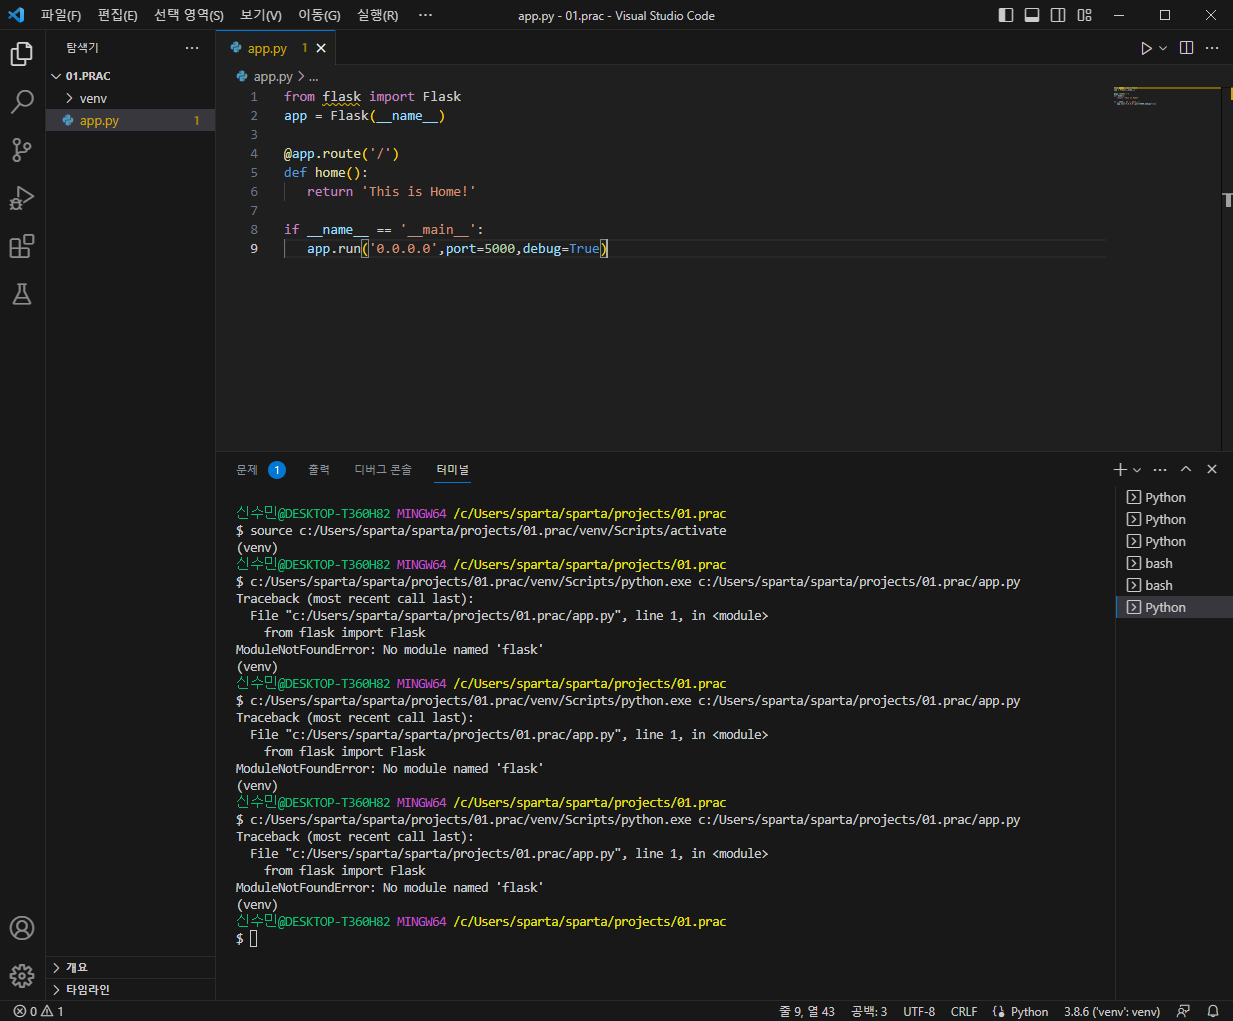The height and width of the screenshot is (1021, 1233).
Task: Switch to the 터미널 tab
Action: 453,470
